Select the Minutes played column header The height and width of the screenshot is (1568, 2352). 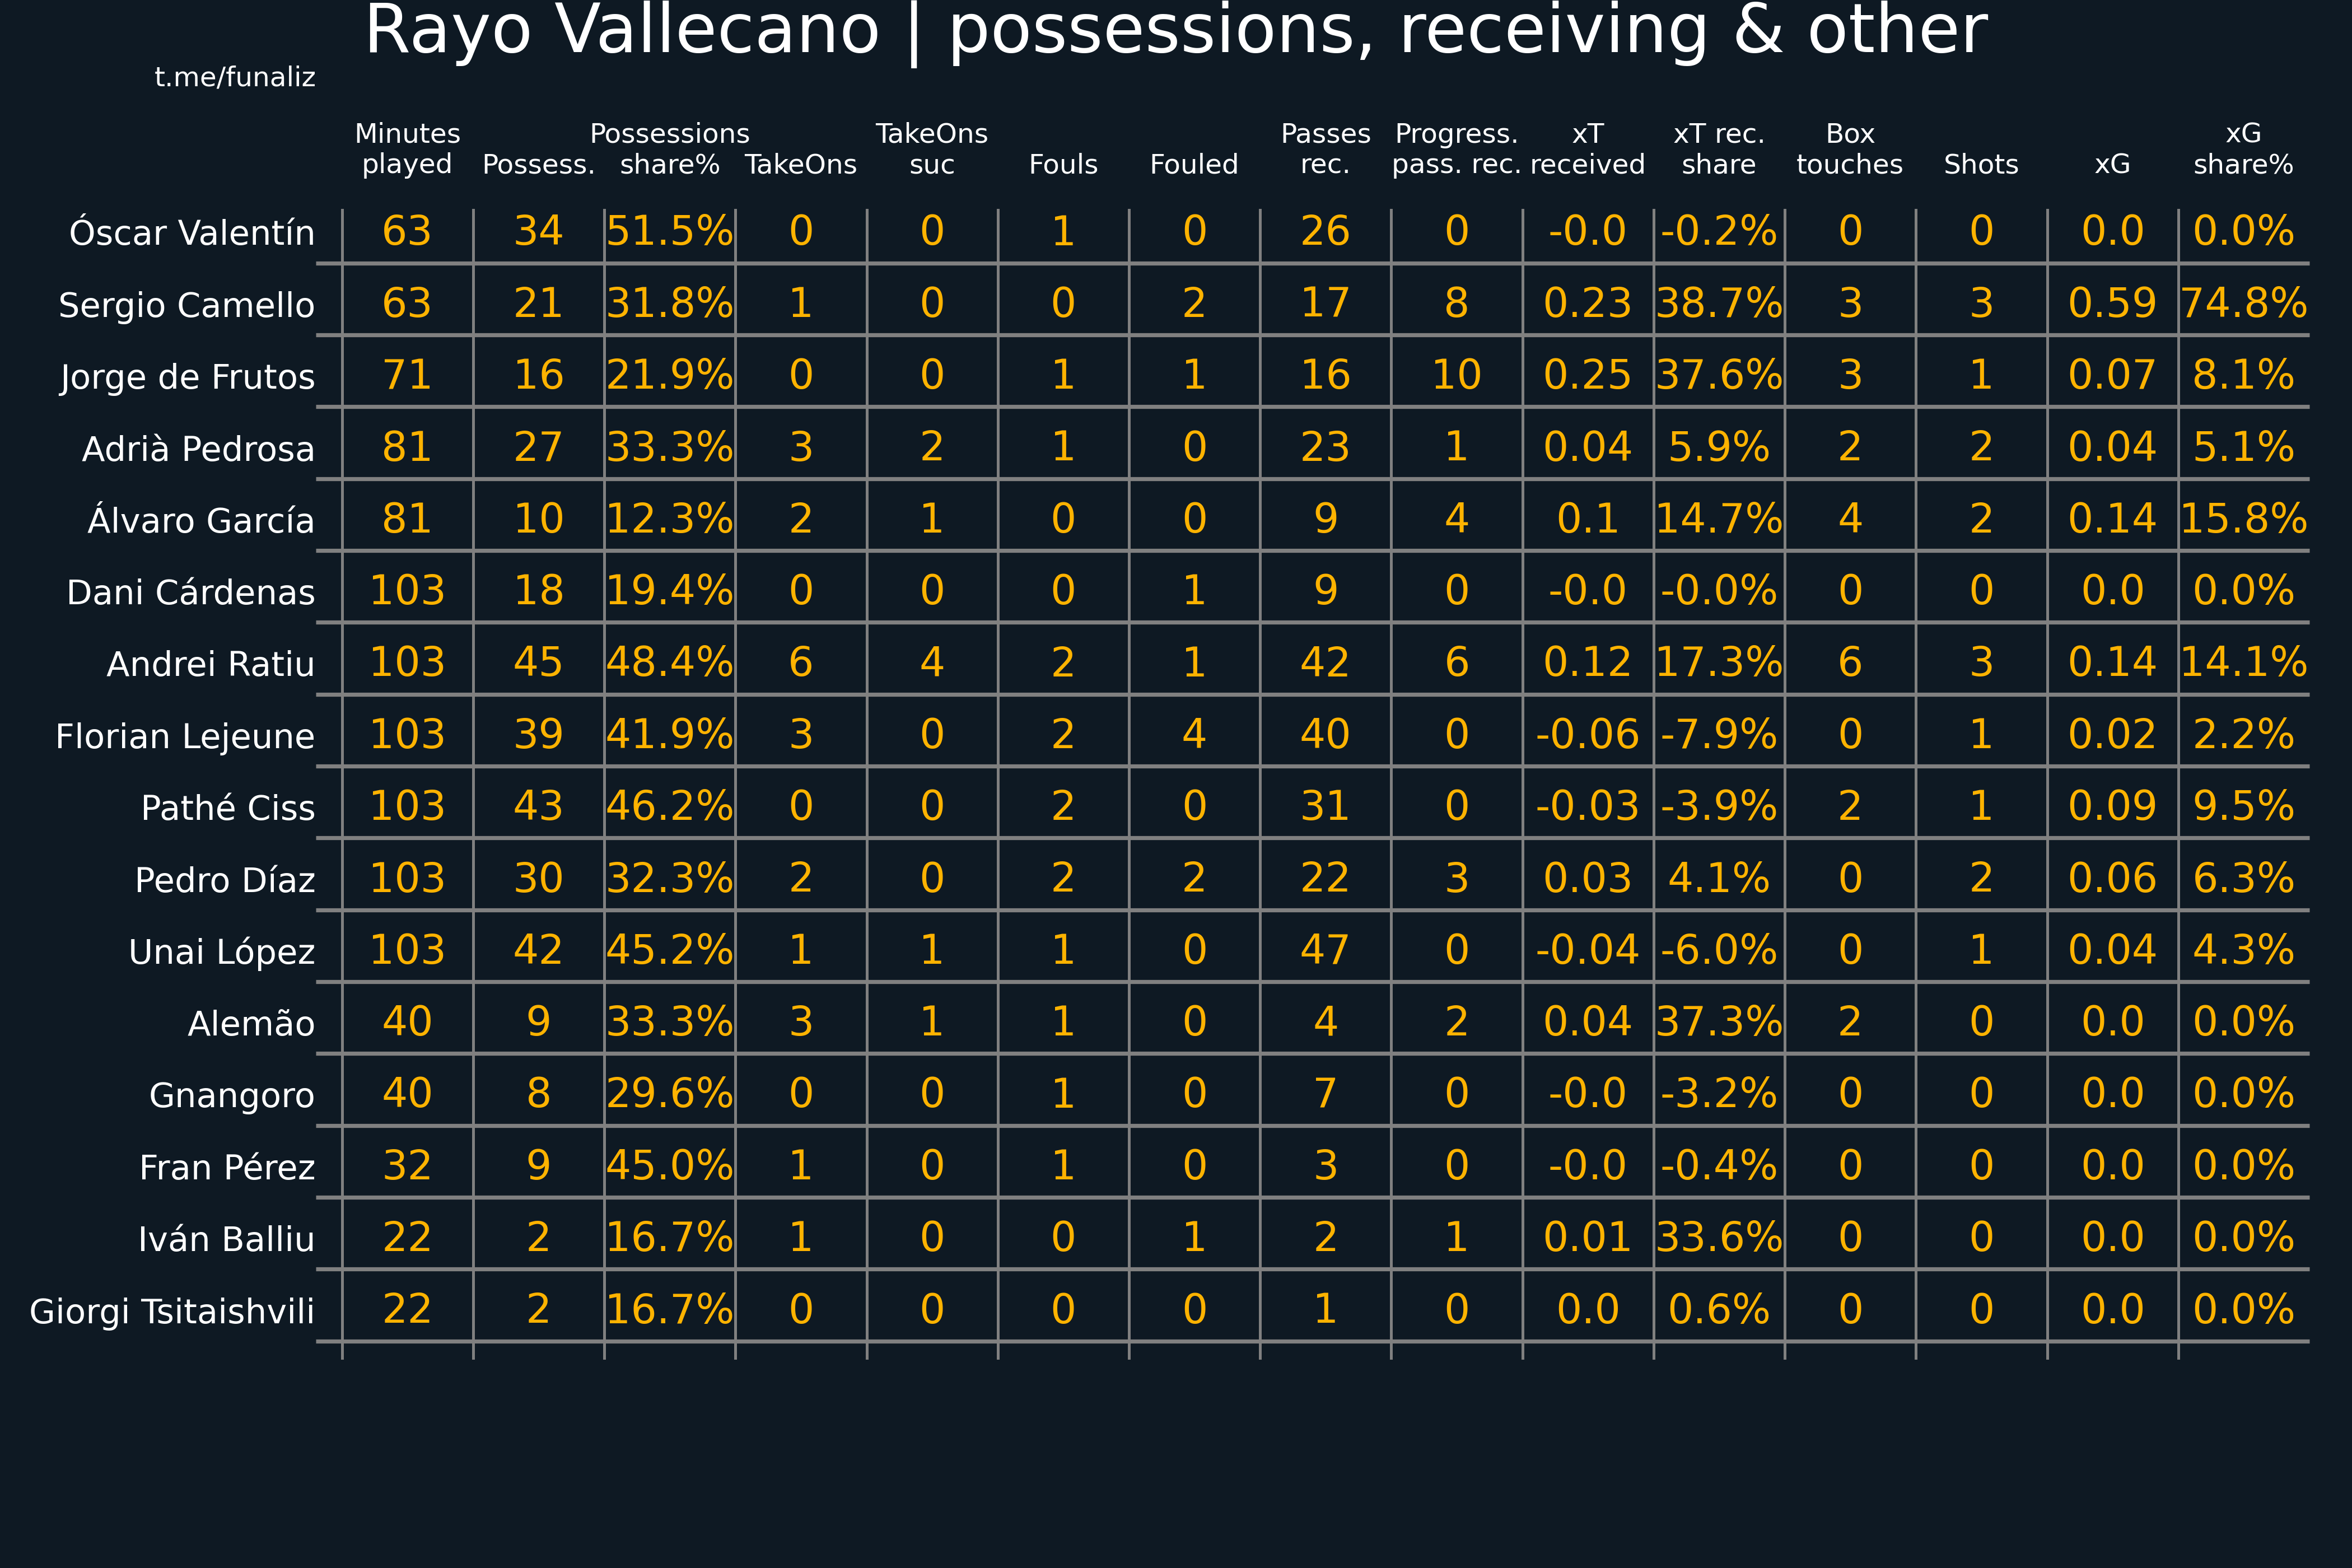coord(407,149)
